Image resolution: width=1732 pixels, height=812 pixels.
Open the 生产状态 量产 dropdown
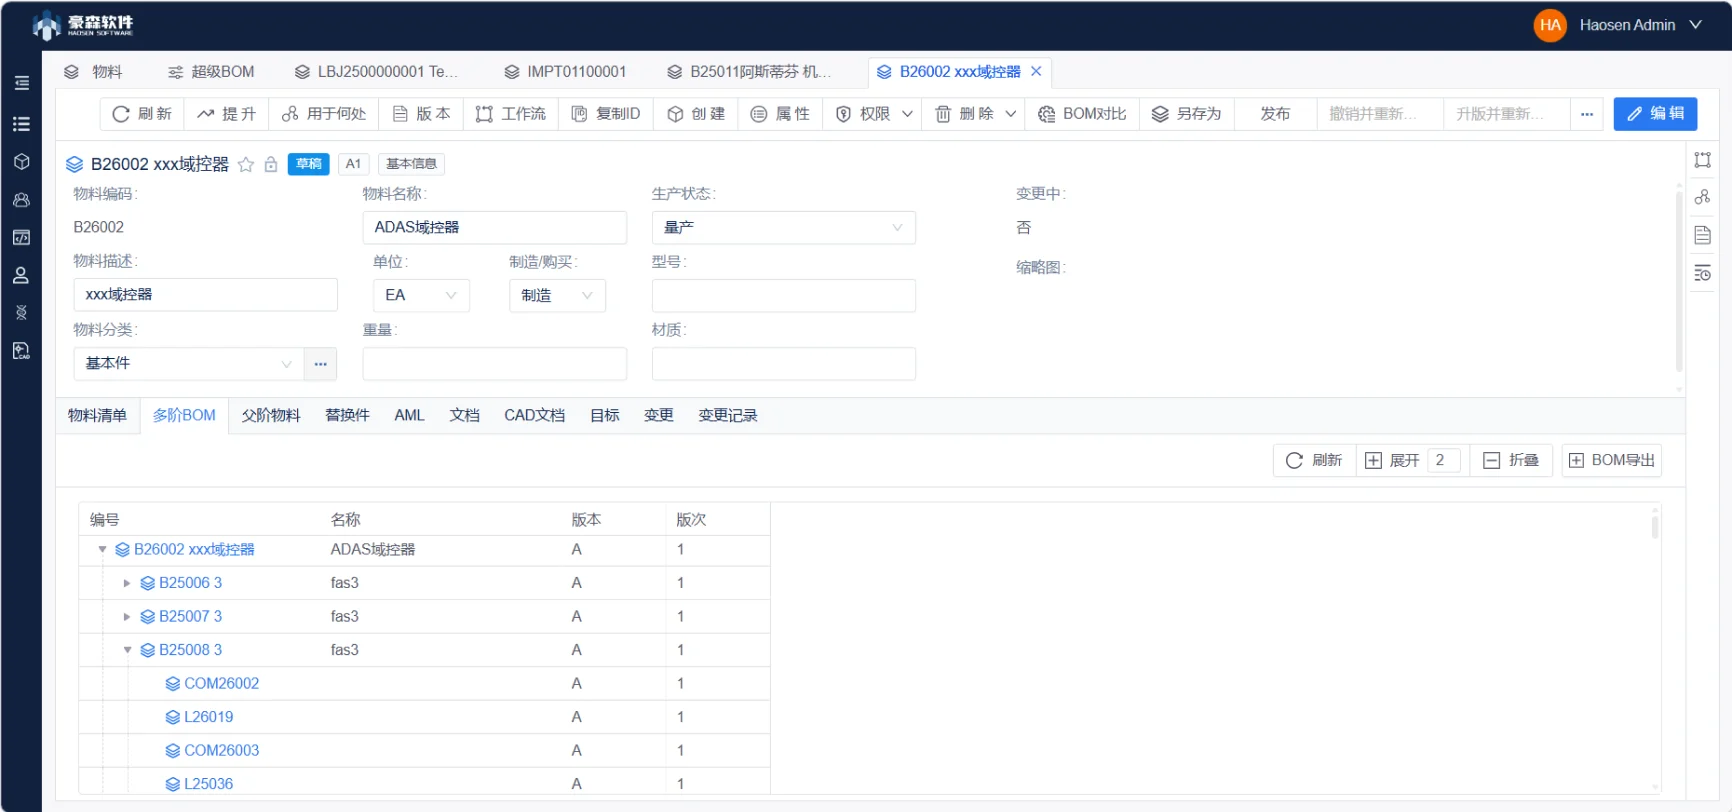783,227
